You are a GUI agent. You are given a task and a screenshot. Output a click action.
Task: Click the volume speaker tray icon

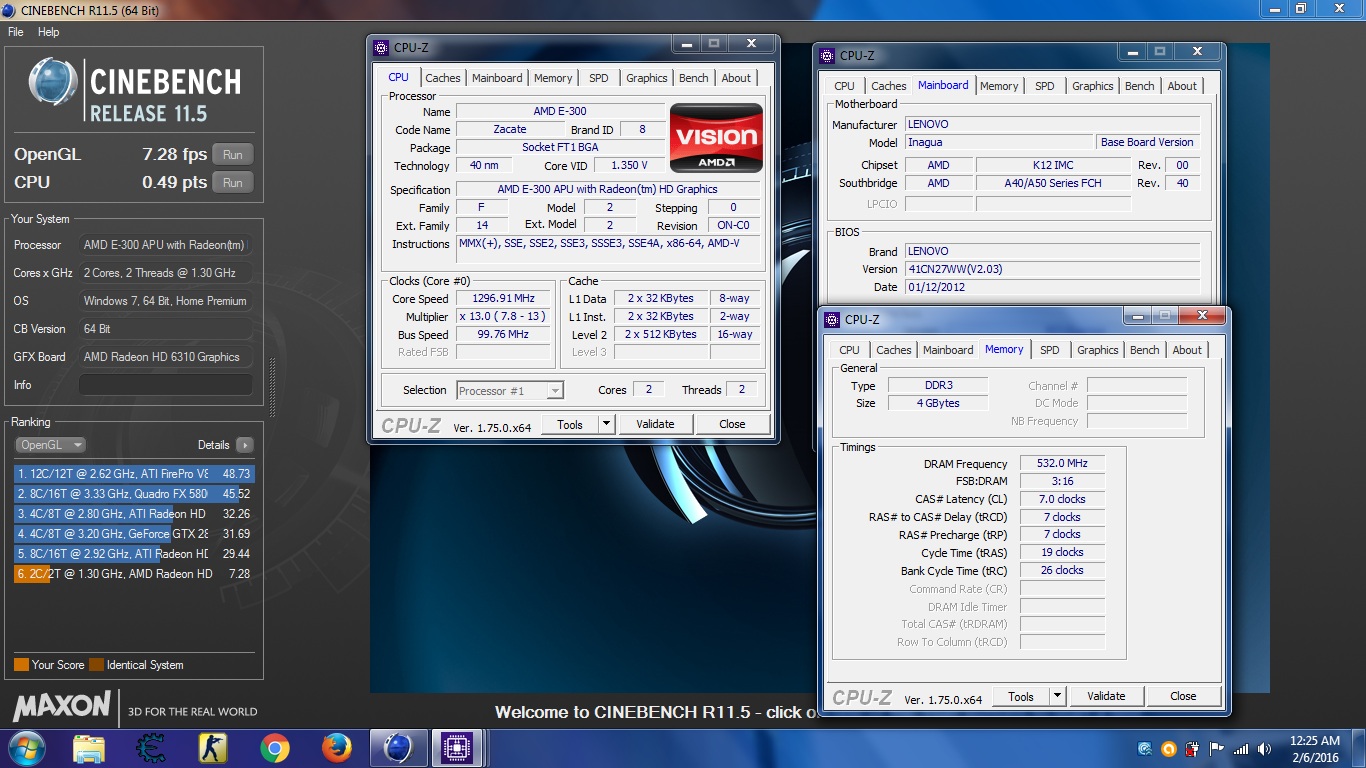[x=1265, y=748]
